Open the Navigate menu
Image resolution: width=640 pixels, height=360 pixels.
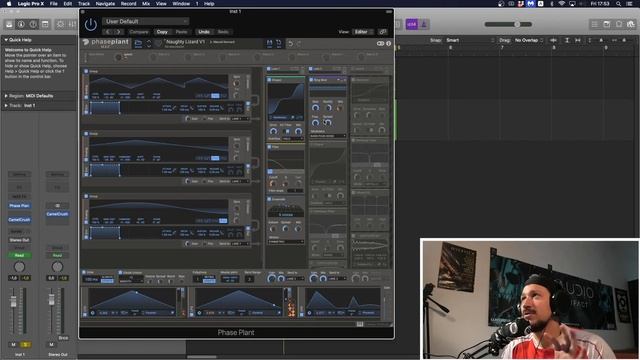[105, 4]
